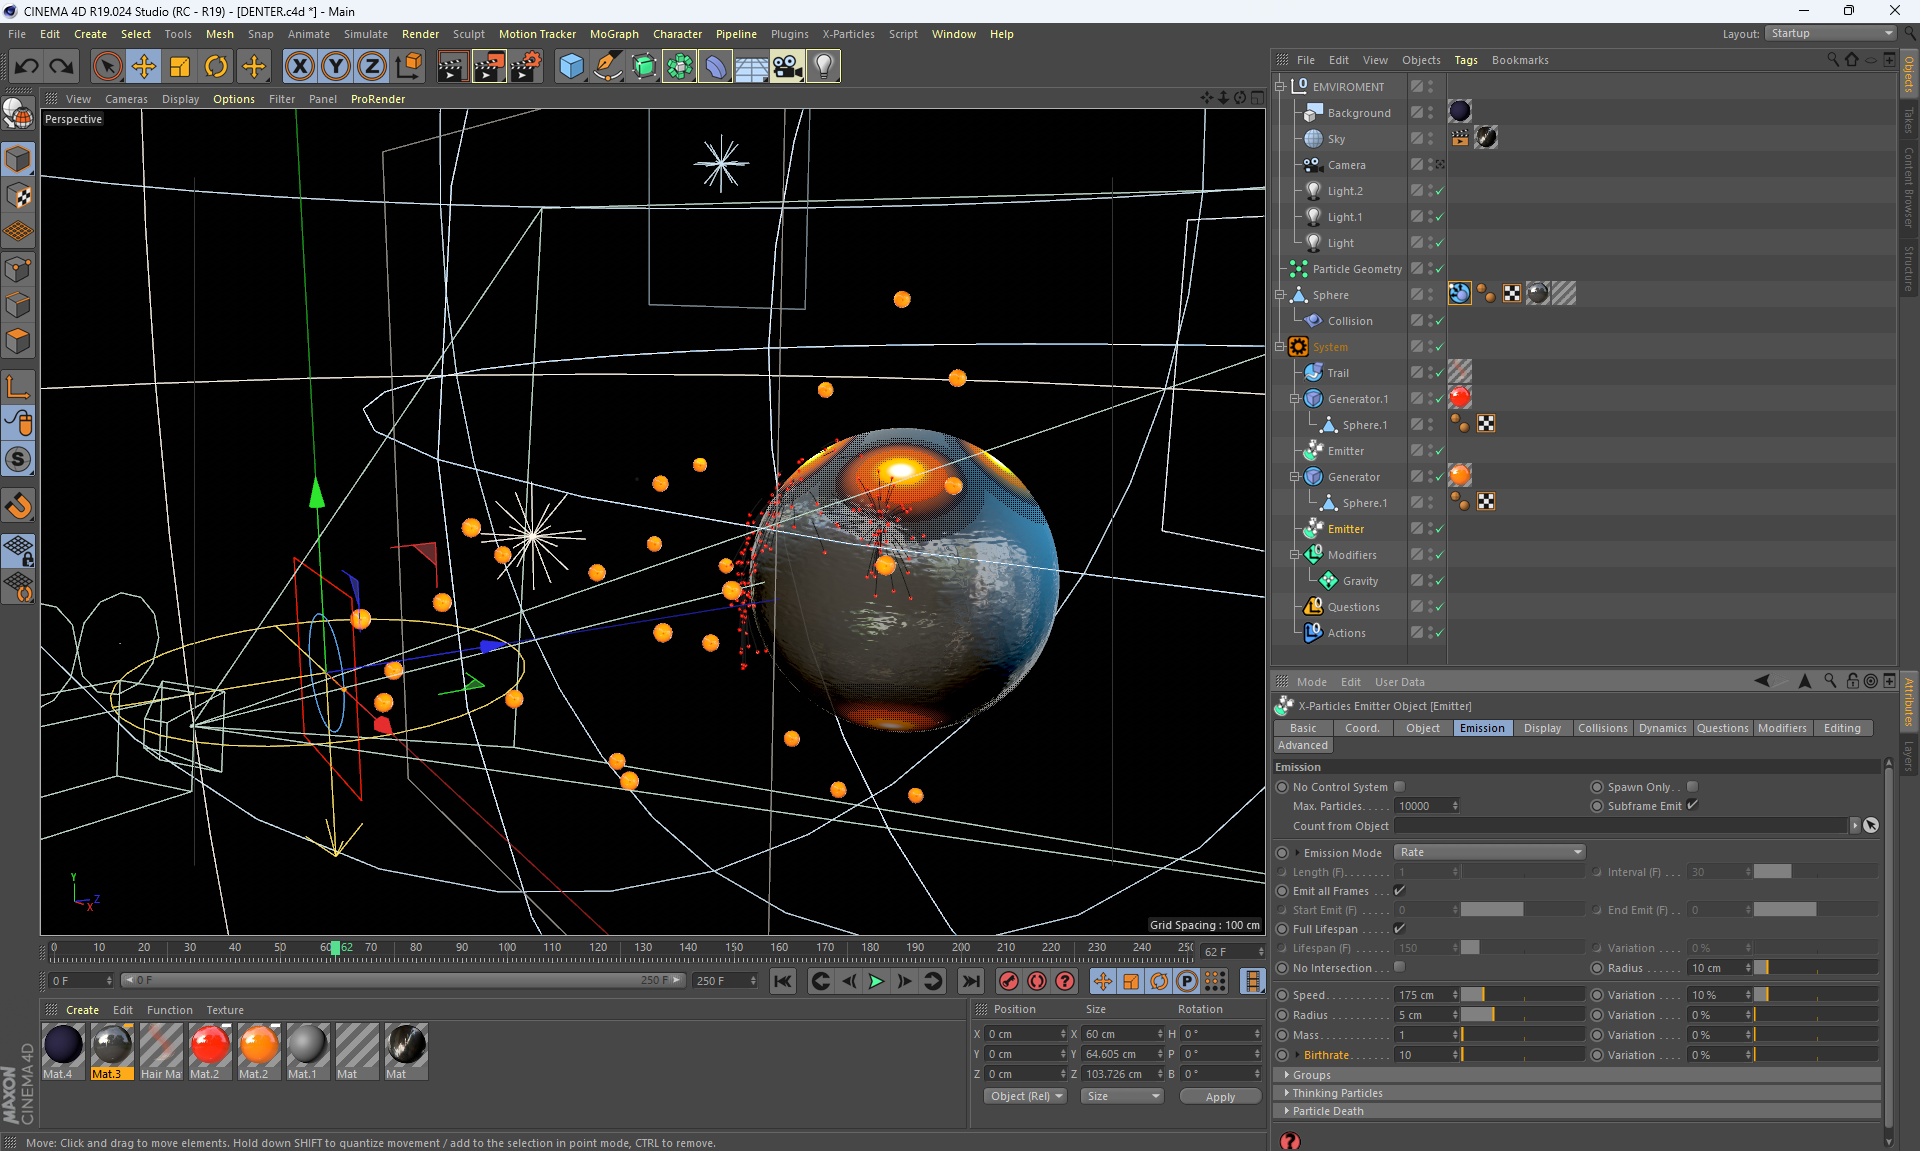Add a light object from toolbar
The width and height of the screenshot is (1920, 1151).
point(823,67)
